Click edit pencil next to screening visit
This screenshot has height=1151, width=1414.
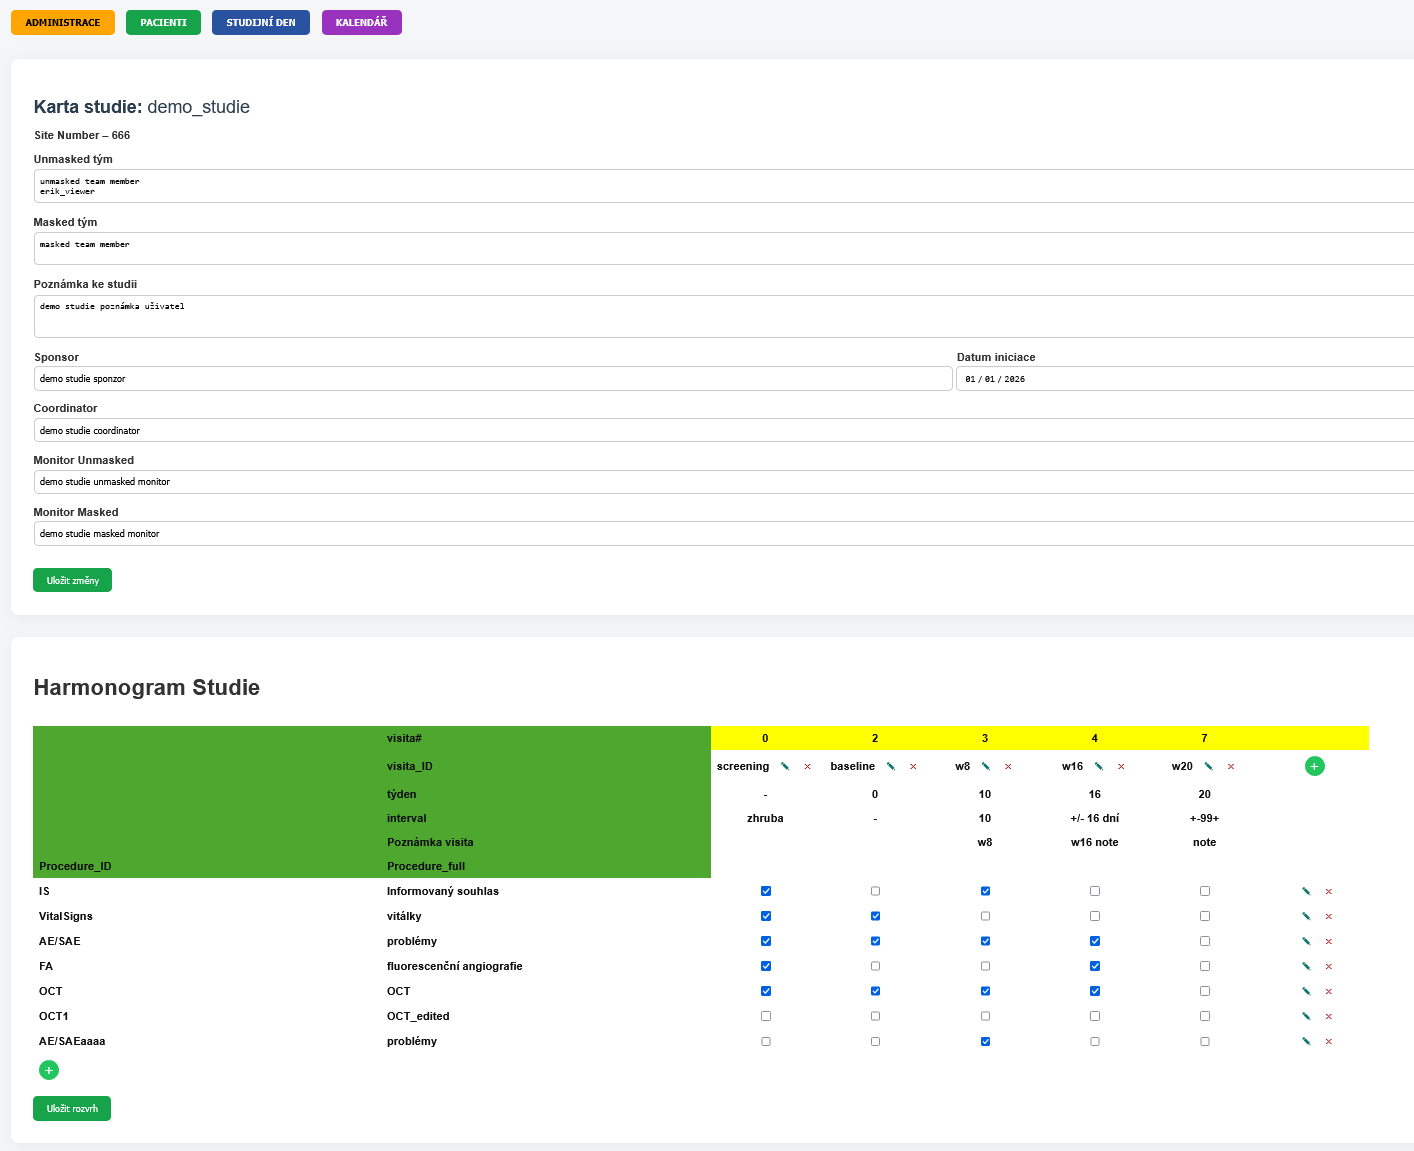pyautogui.click(x=785, y=766)
